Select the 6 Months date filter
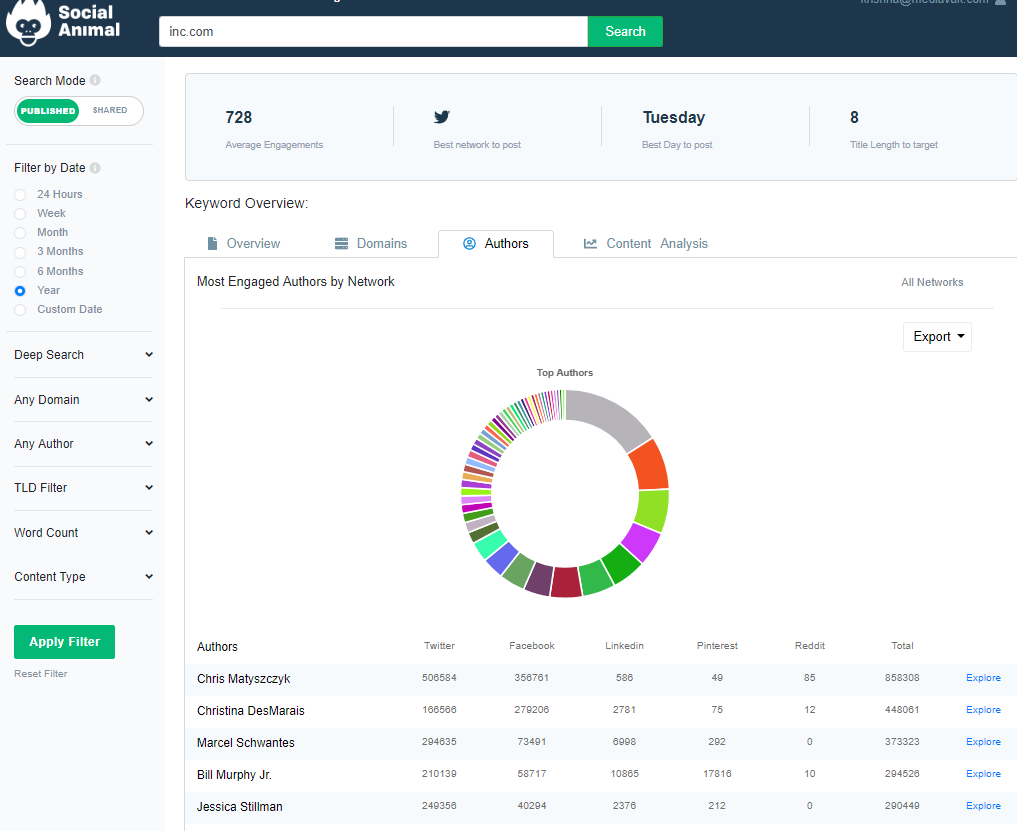Image resolution: width=1017 pixels, height=831 pixels. click(x=20, y=271)
